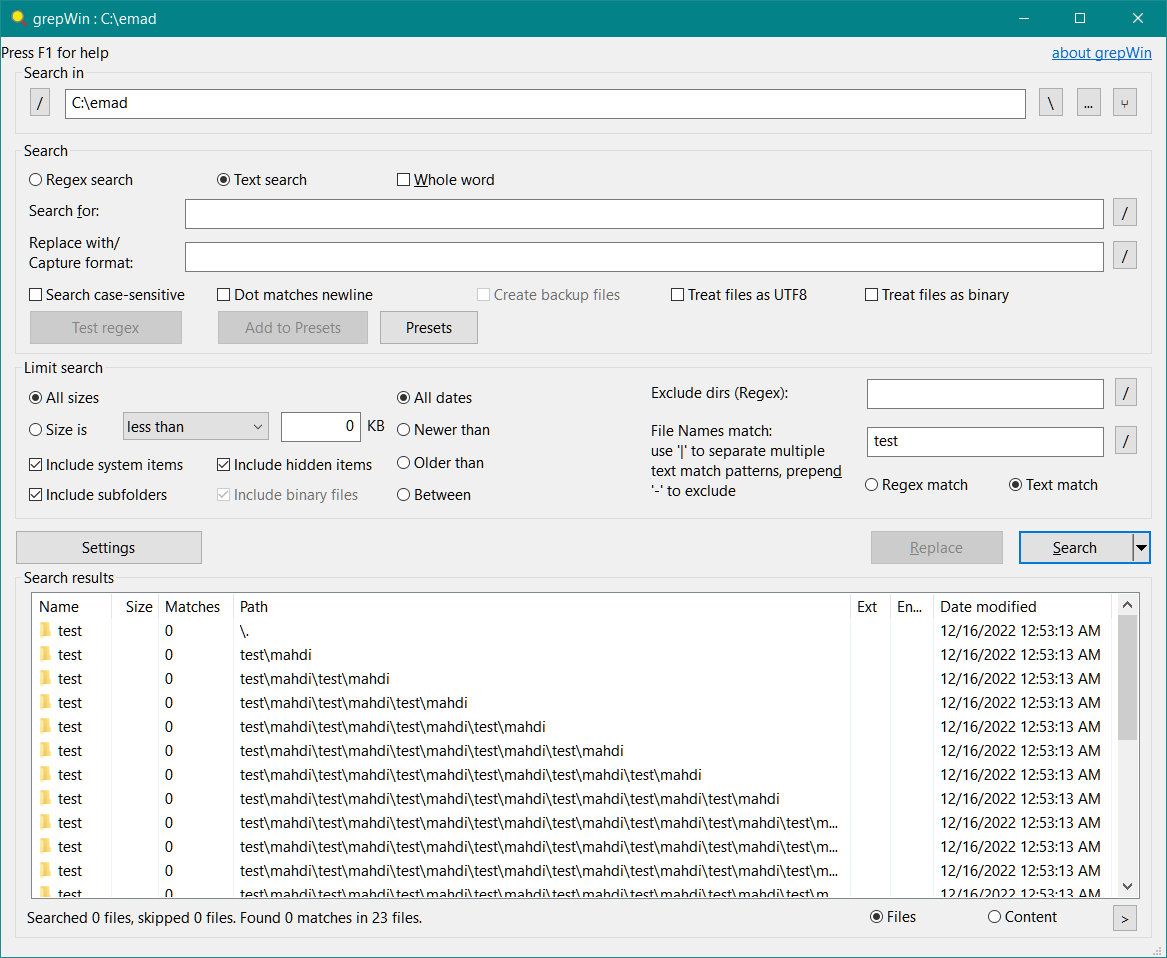
Task: Open the Presets dialog
Action: (x=428, y=327)
